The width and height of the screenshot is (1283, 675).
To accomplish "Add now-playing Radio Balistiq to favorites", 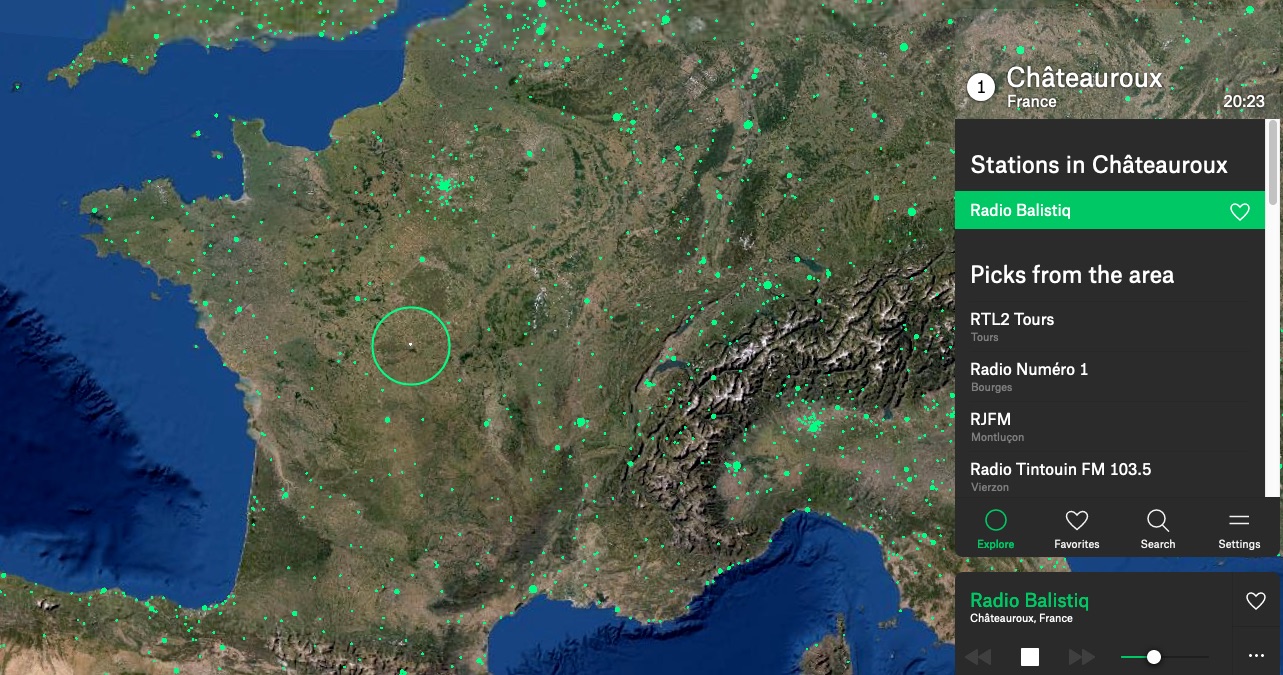I will coord(1256,601).
